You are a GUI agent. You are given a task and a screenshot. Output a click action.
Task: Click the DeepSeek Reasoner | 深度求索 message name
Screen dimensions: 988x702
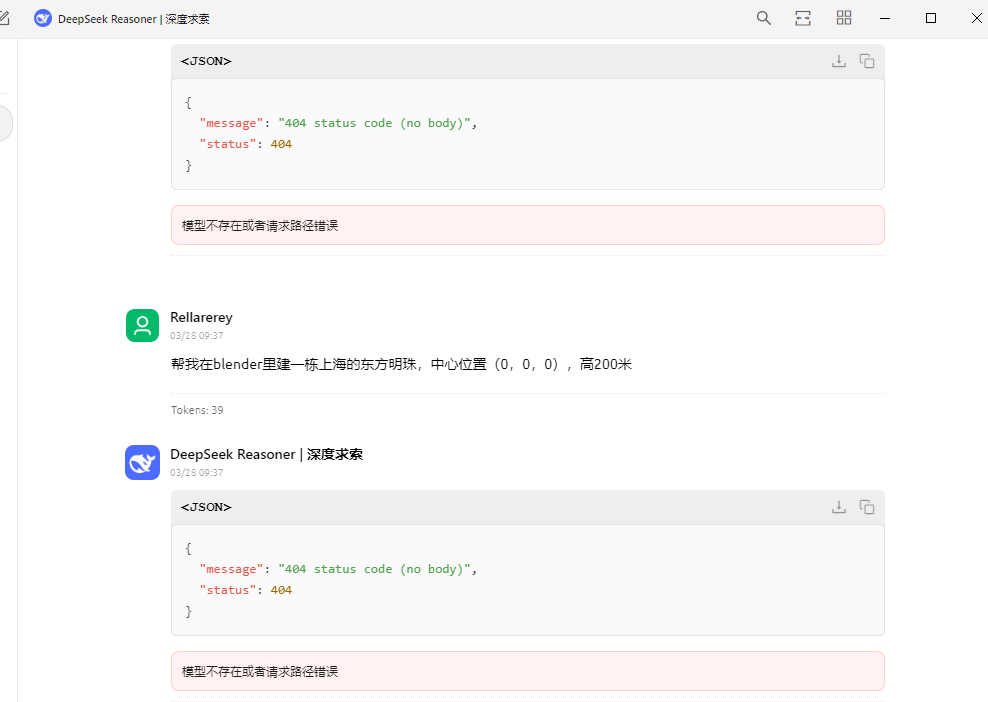click(267, 454)
